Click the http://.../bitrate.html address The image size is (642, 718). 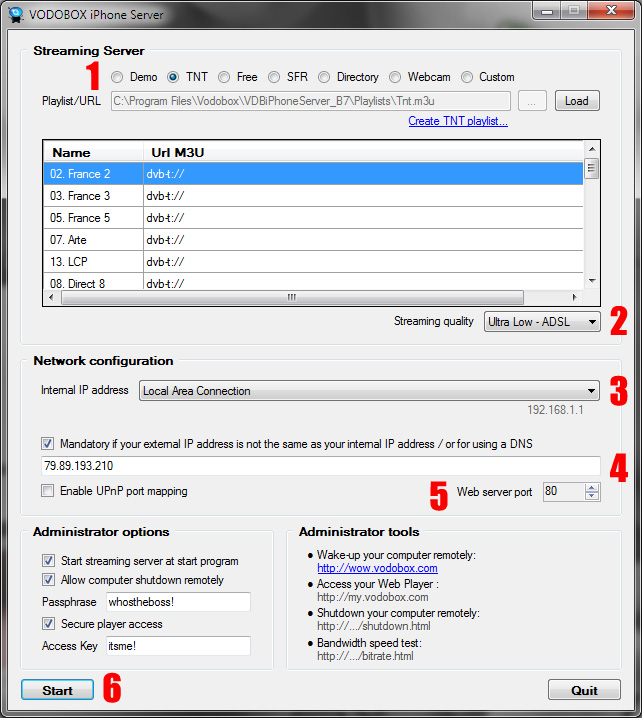click(x=365, y=656)
